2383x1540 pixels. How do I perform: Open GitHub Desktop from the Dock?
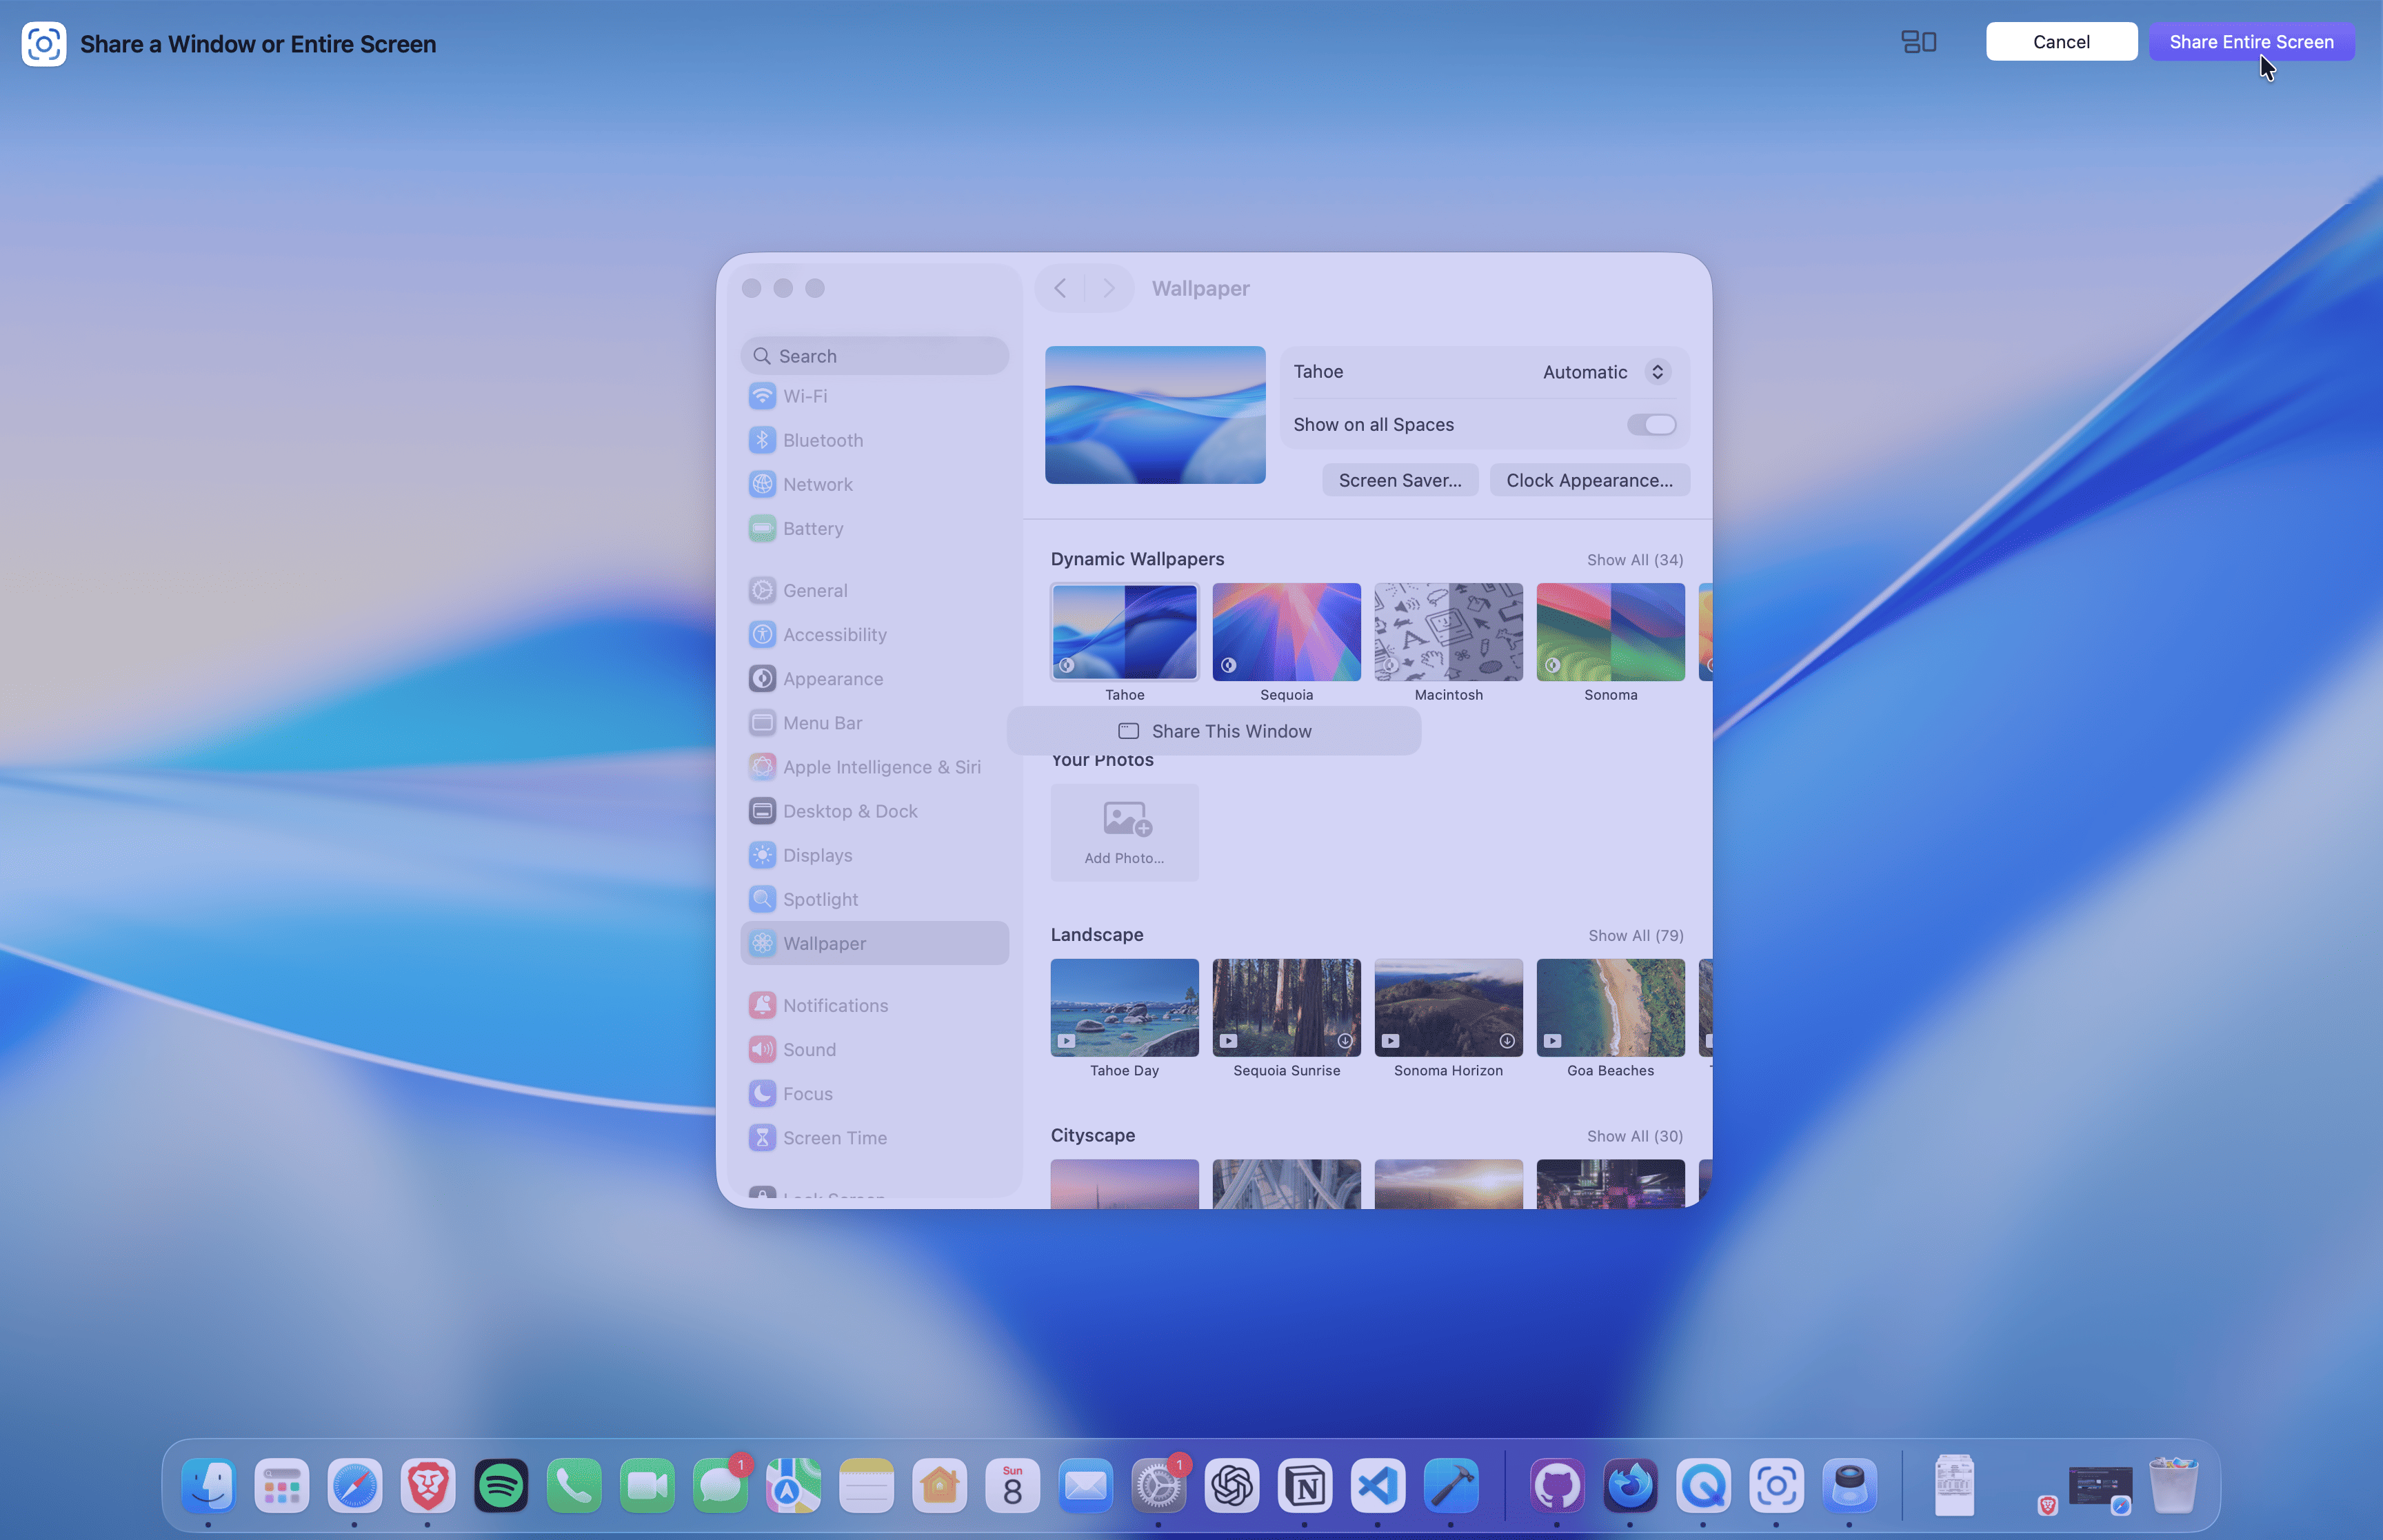click(x=1557, y=1486)
